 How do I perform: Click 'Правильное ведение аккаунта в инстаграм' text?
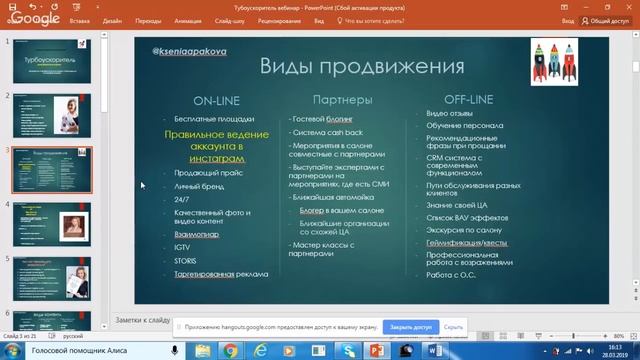tap(217, 146)
